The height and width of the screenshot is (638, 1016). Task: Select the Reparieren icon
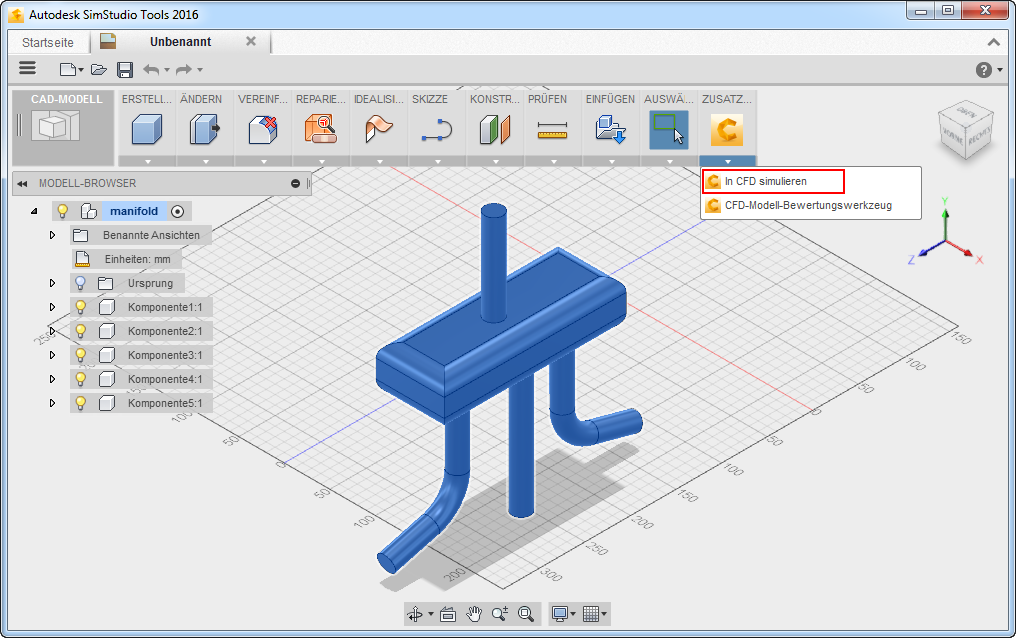click(321, 129)
